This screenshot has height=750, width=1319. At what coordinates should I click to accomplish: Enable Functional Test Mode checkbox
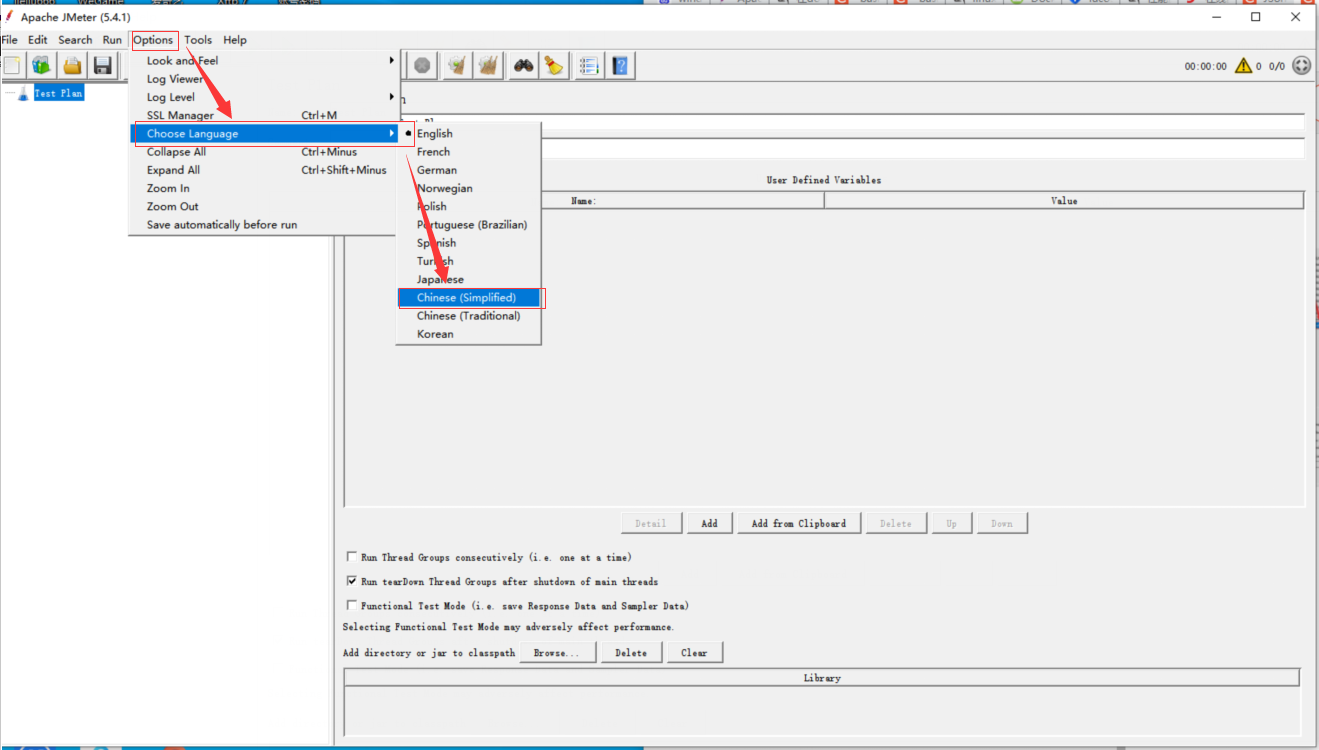[351, 605]
